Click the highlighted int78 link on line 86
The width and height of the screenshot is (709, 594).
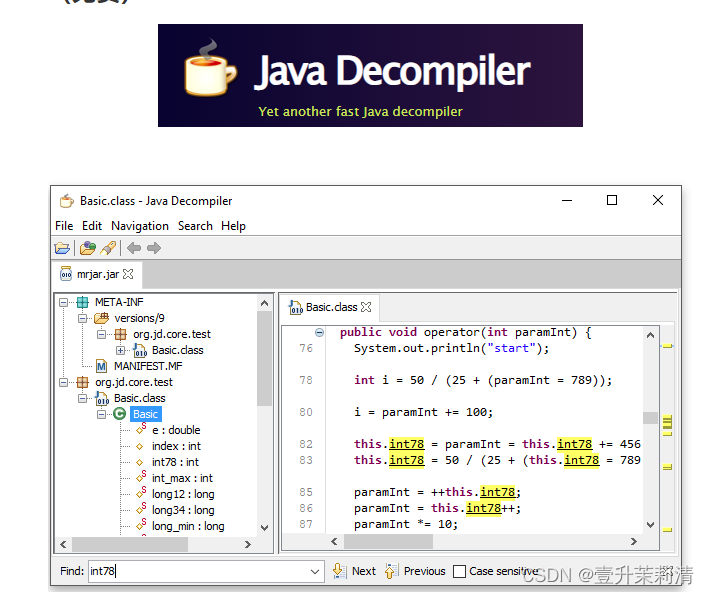(x=483, y=508)
